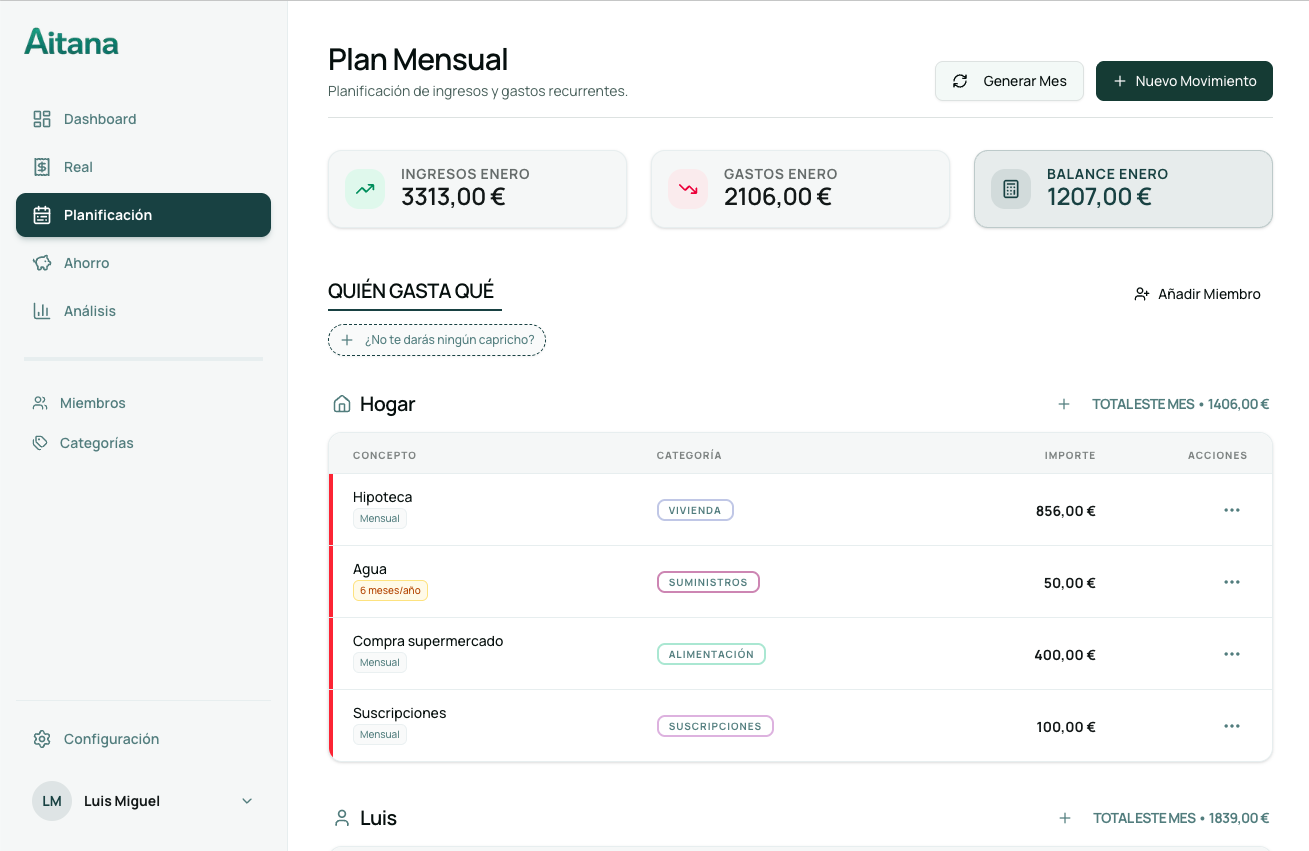Open the Compra supermercado actions menu

click(x=1231, y=654)
